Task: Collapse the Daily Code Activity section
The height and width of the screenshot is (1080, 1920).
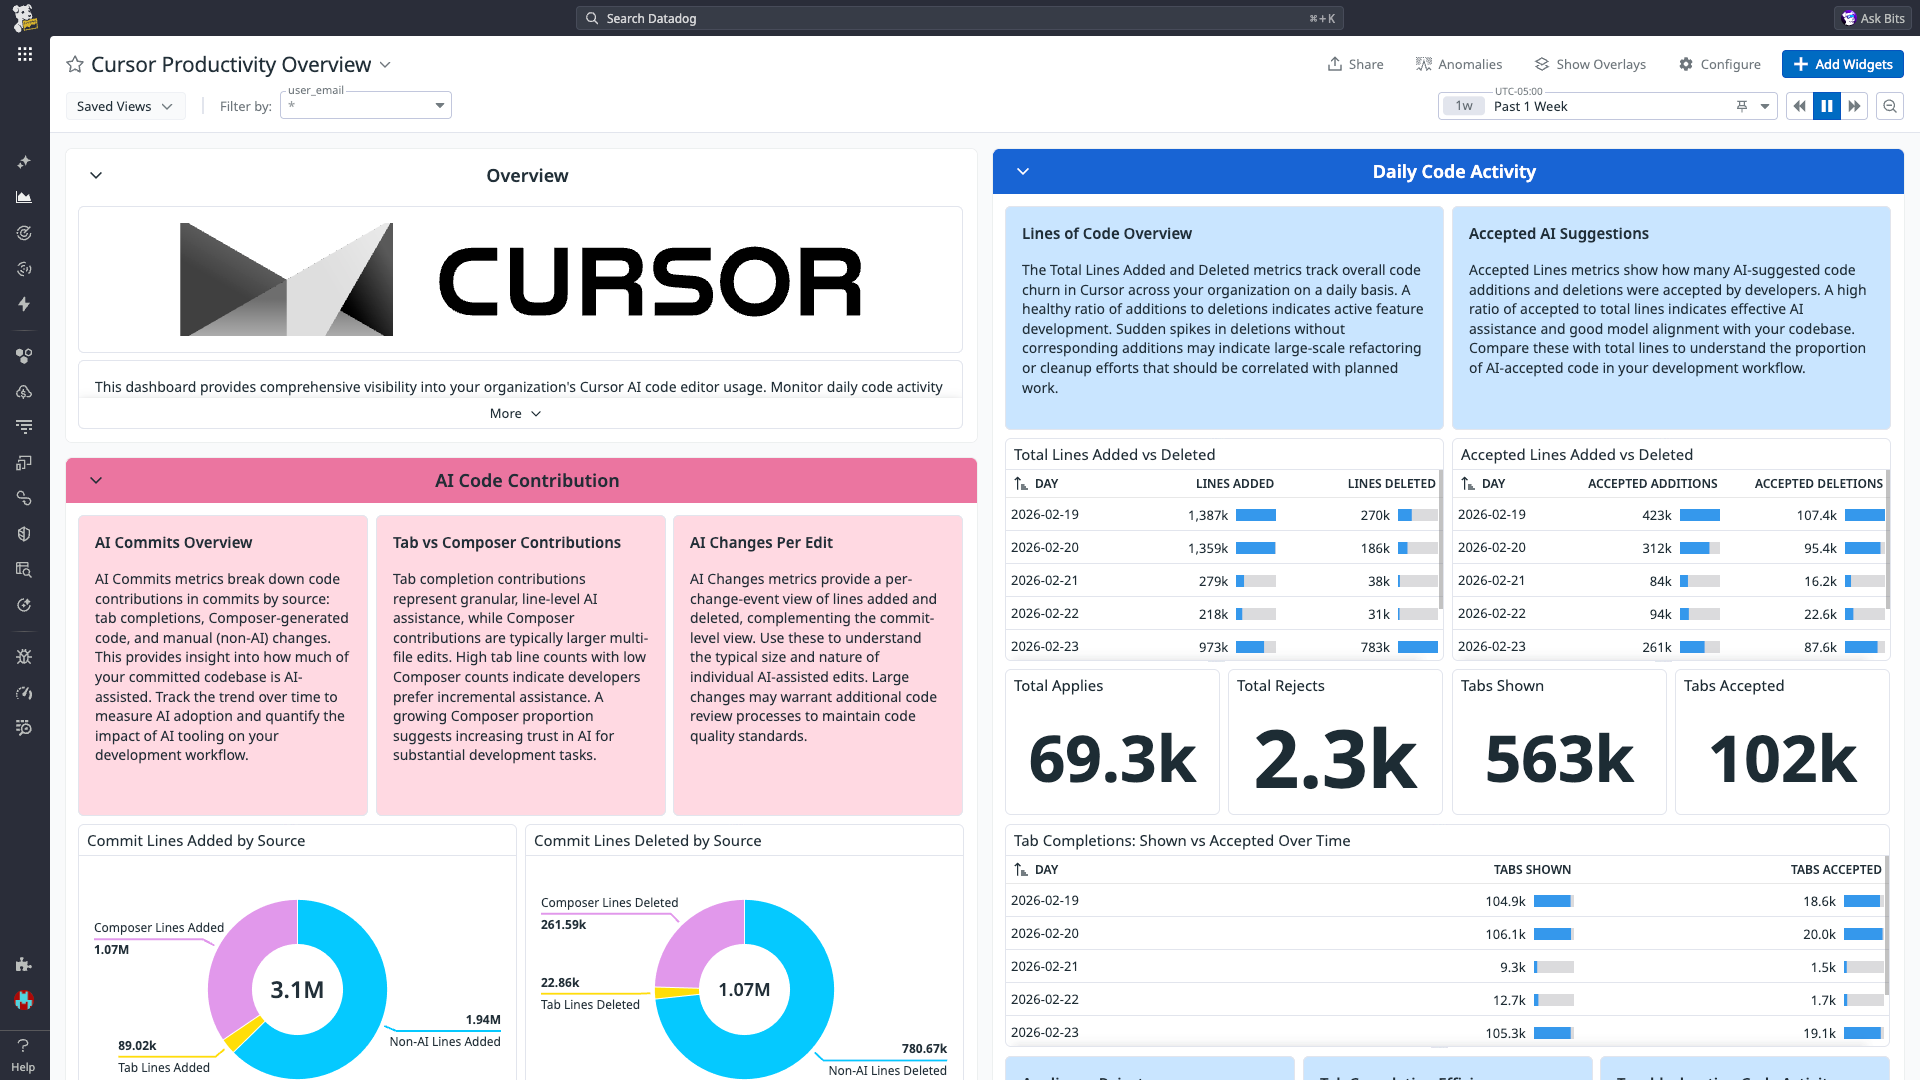Action: 1023,171
